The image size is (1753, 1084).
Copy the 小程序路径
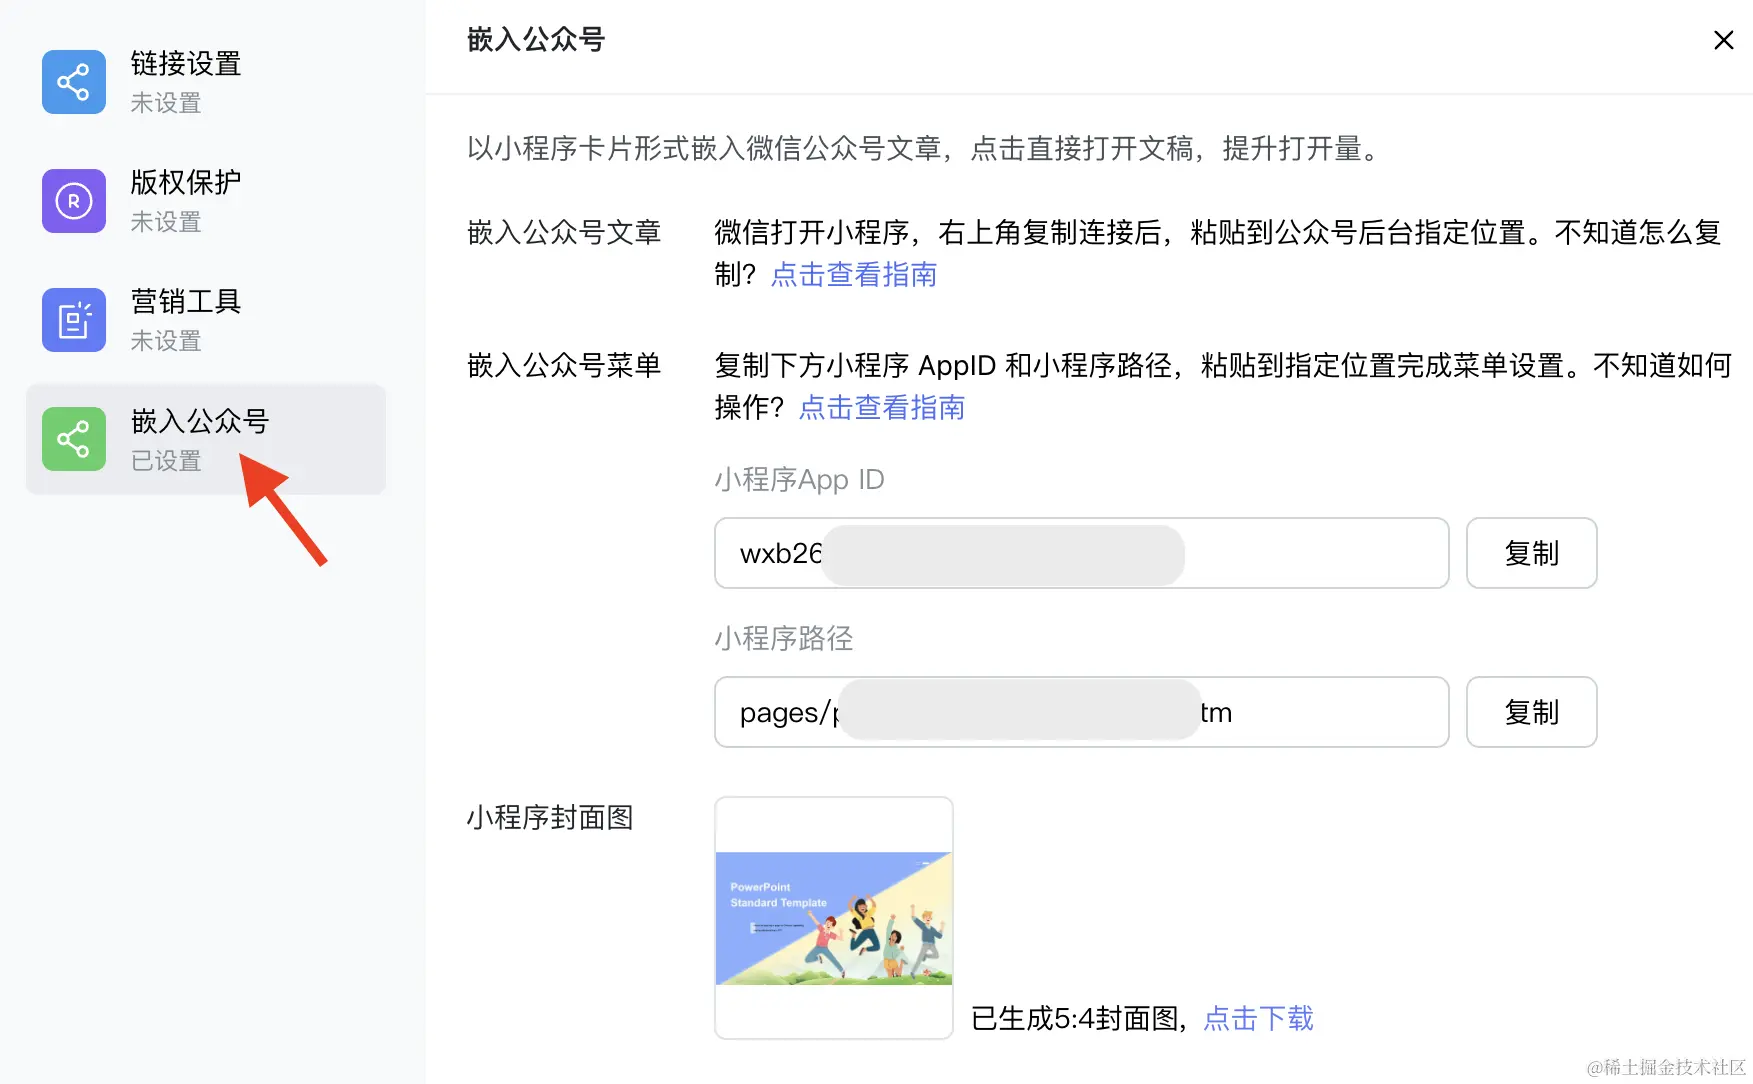pos(1531,712)
